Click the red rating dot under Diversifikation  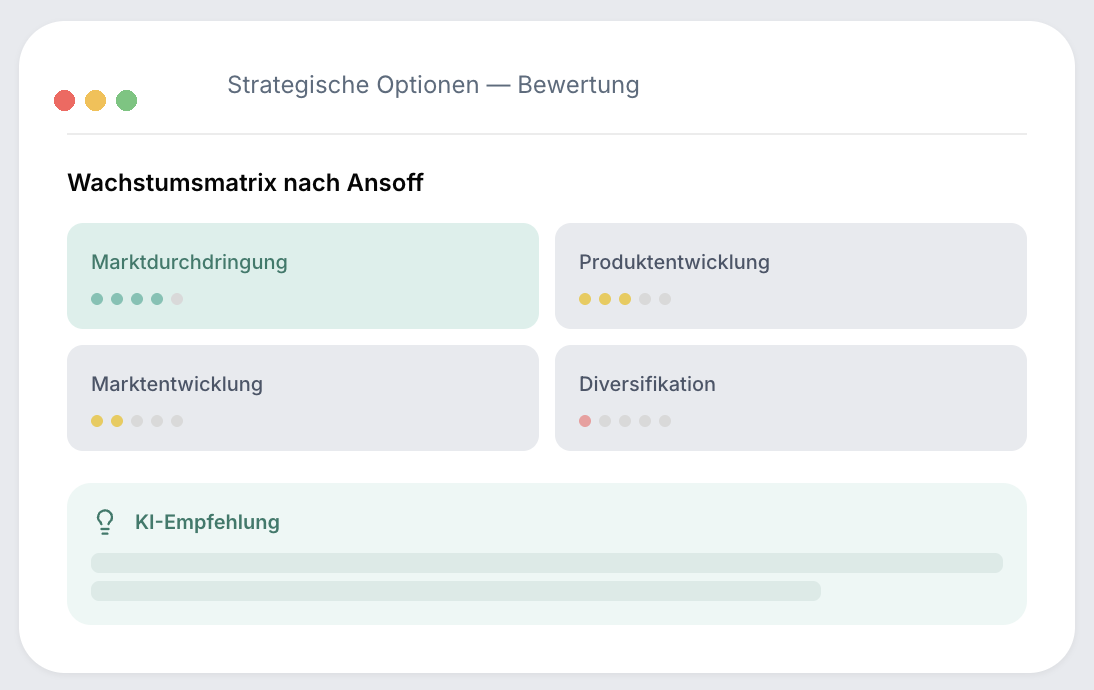click(x=585, y=421)
